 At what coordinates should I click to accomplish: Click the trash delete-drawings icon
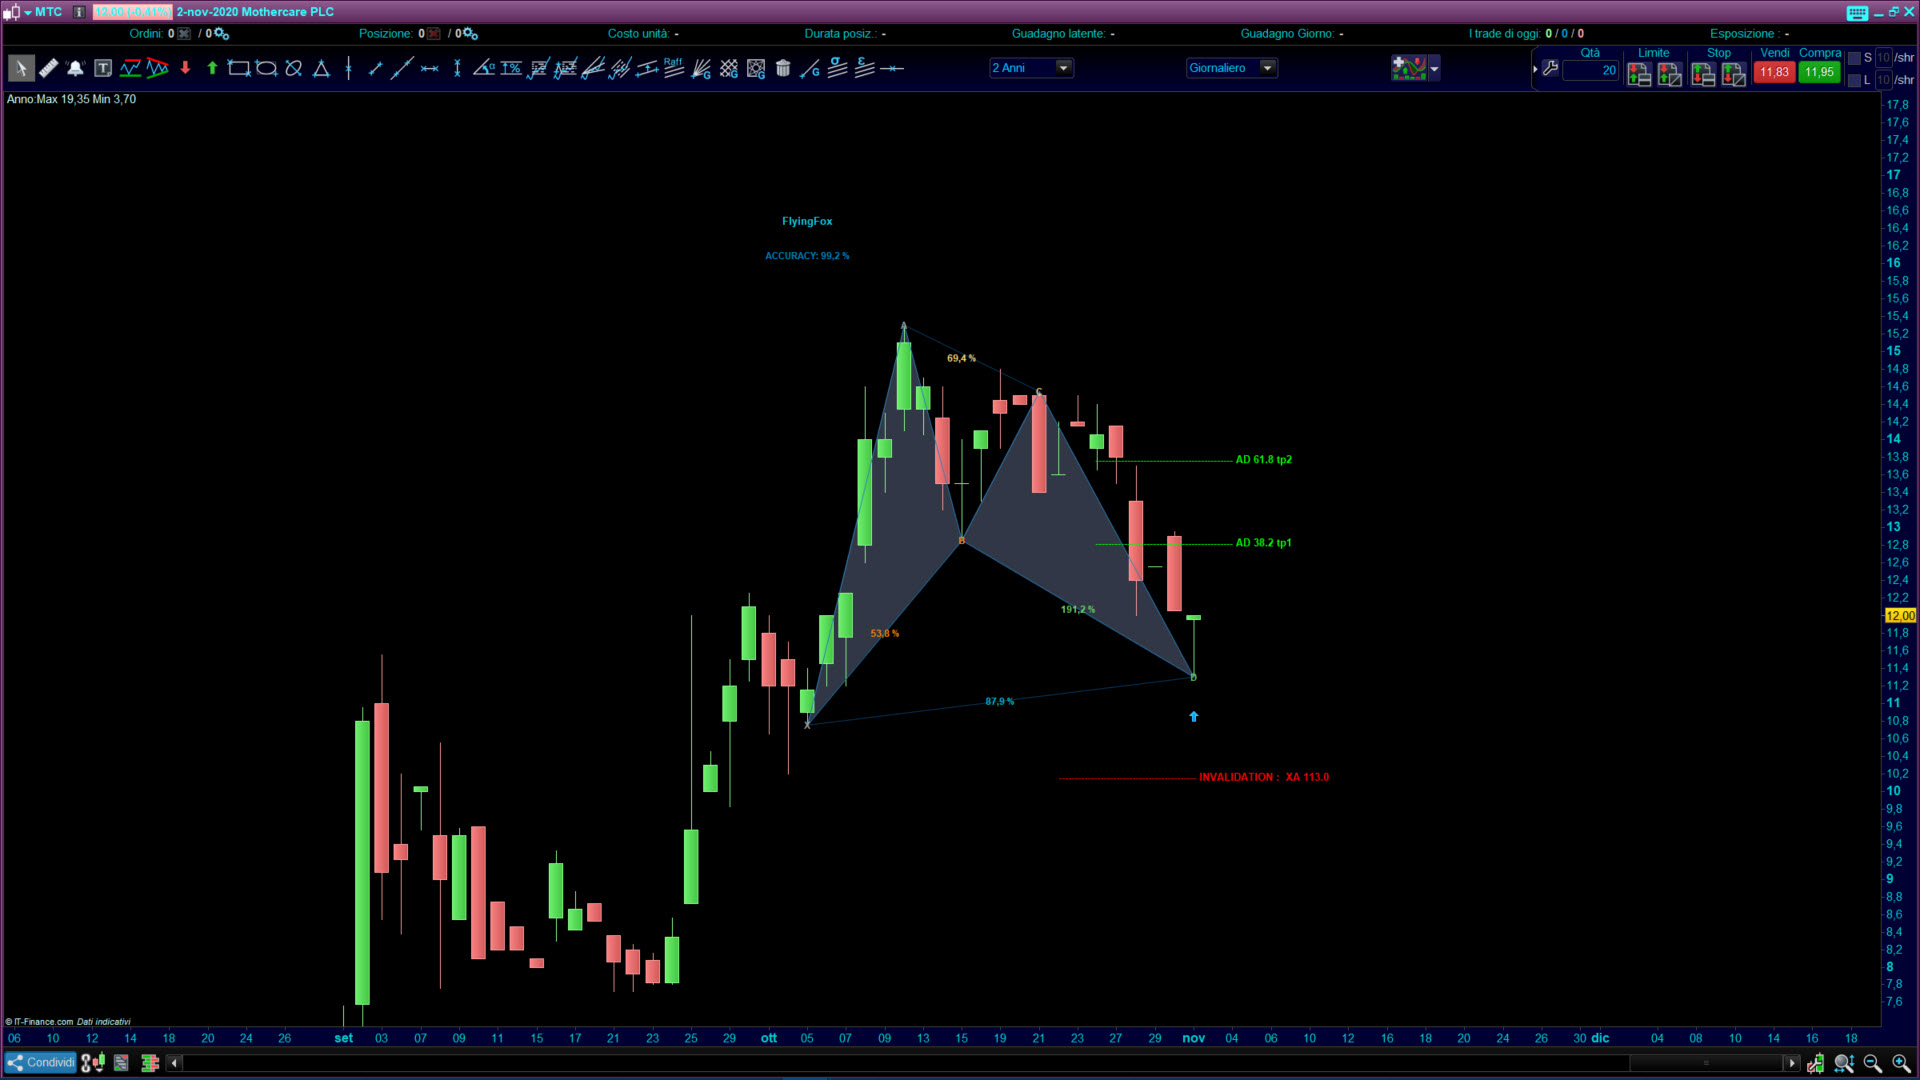783,68
